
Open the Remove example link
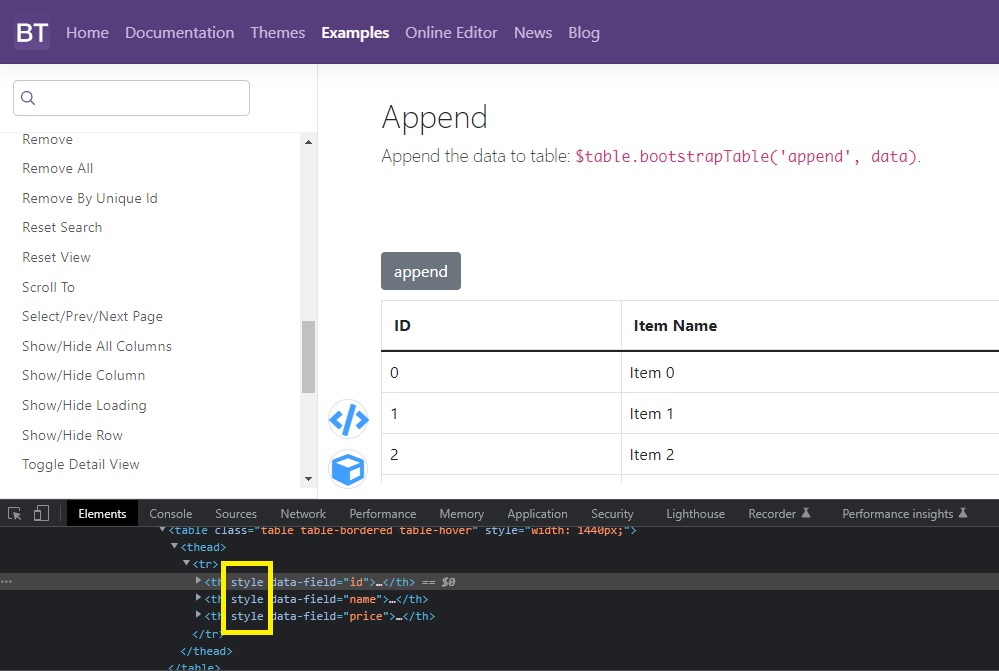[x=47, y=140]
